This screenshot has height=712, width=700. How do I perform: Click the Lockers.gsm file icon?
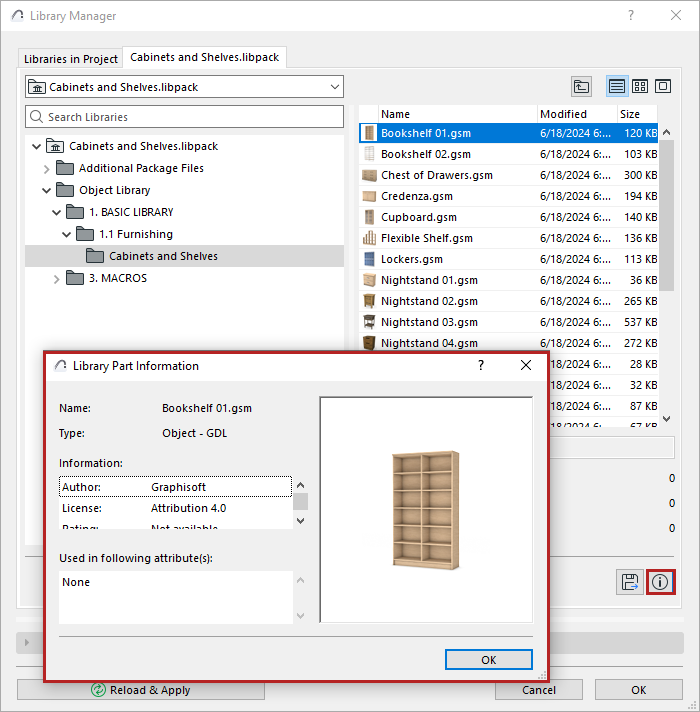[x=369, y=259]
